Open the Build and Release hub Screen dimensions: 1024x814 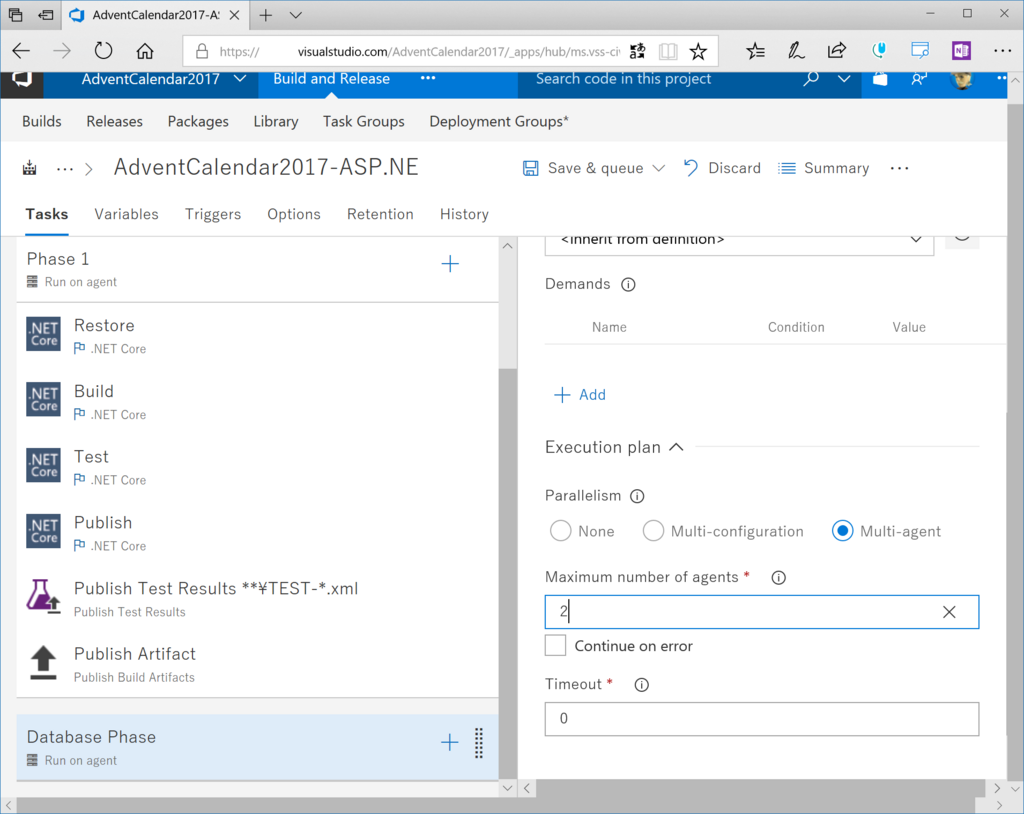[332, 79]
